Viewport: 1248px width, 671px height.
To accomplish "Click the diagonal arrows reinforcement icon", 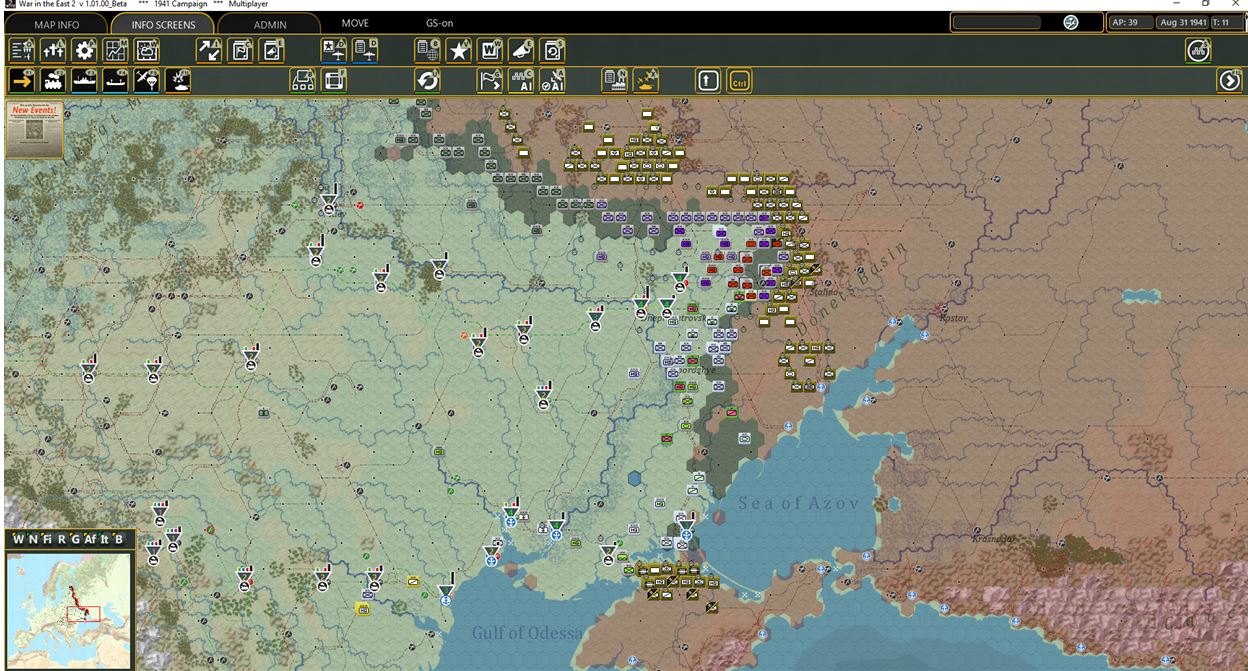I will pos(208,50).
